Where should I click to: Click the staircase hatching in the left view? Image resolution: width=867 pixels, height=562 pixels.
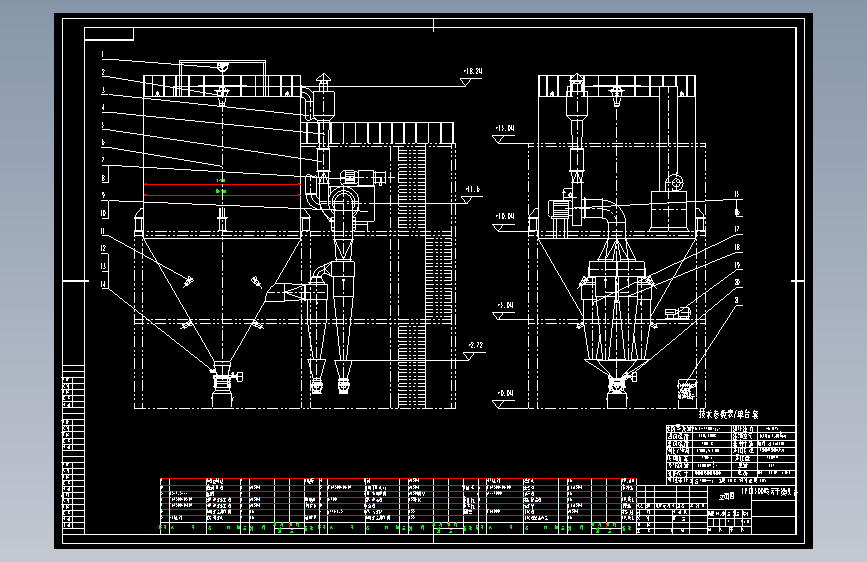pos(425,277)
